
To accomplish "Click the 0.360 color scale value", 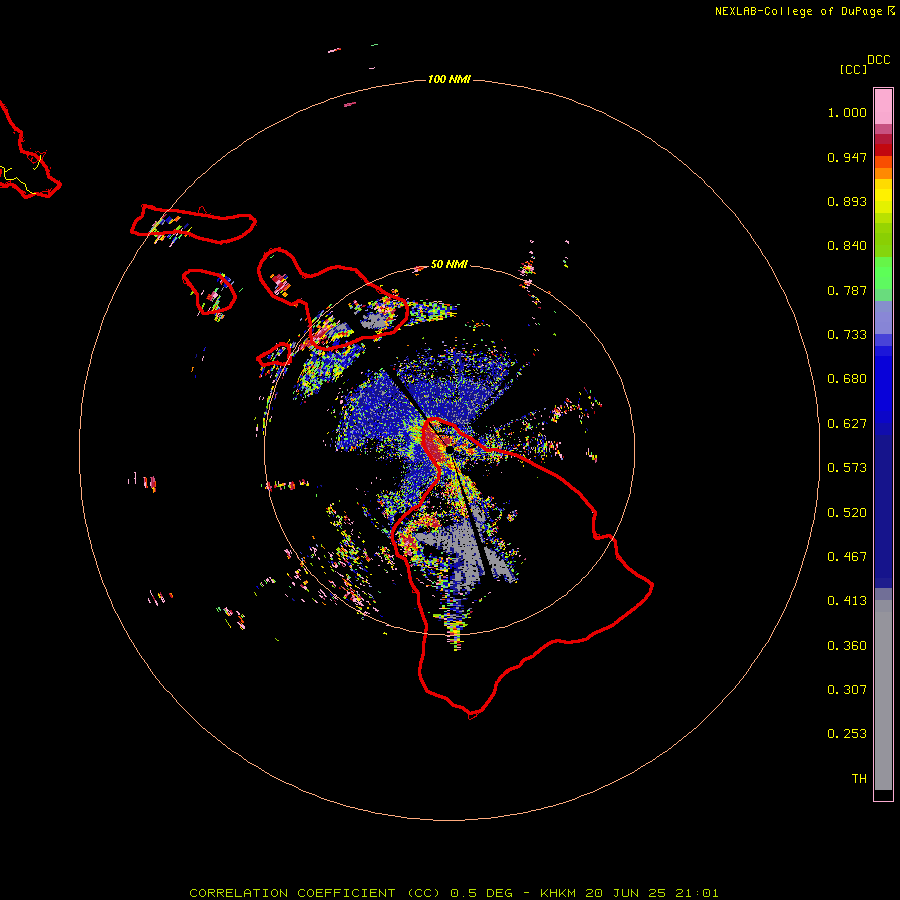I will point(847,646).
